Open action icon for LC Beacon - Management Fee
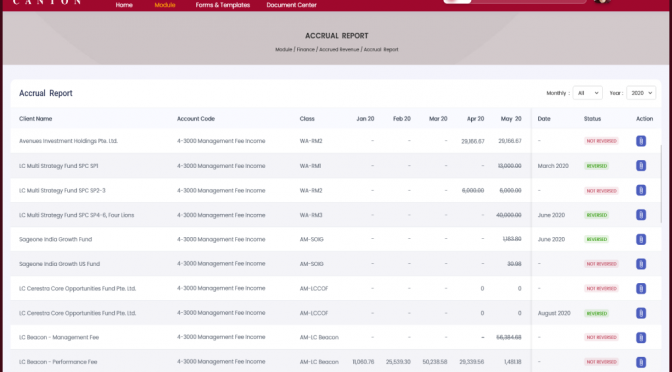The image size is (672, 372). tap(641, 338)
